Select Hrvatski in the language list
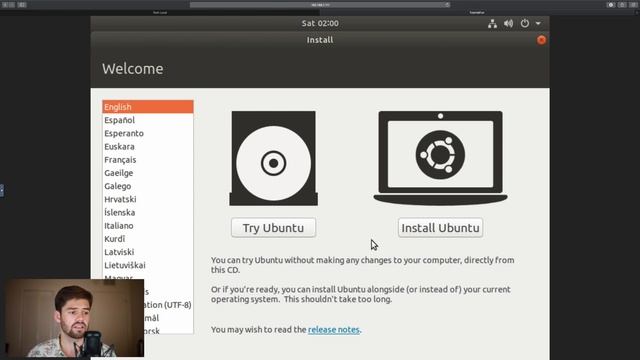The image size is (640, 360). (x=148, y=199)
